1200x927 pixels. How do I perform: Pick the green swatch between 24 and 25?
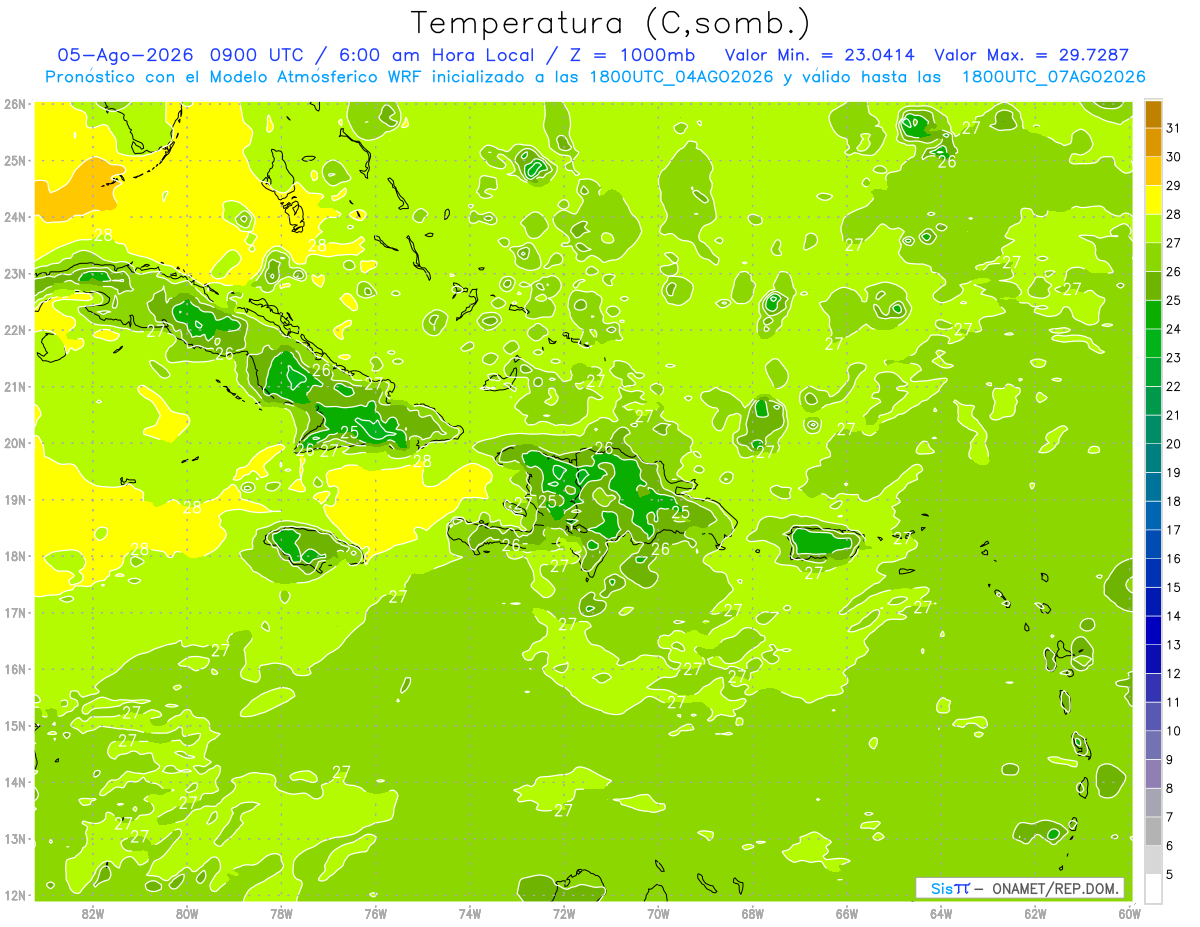click(1153, 315)
